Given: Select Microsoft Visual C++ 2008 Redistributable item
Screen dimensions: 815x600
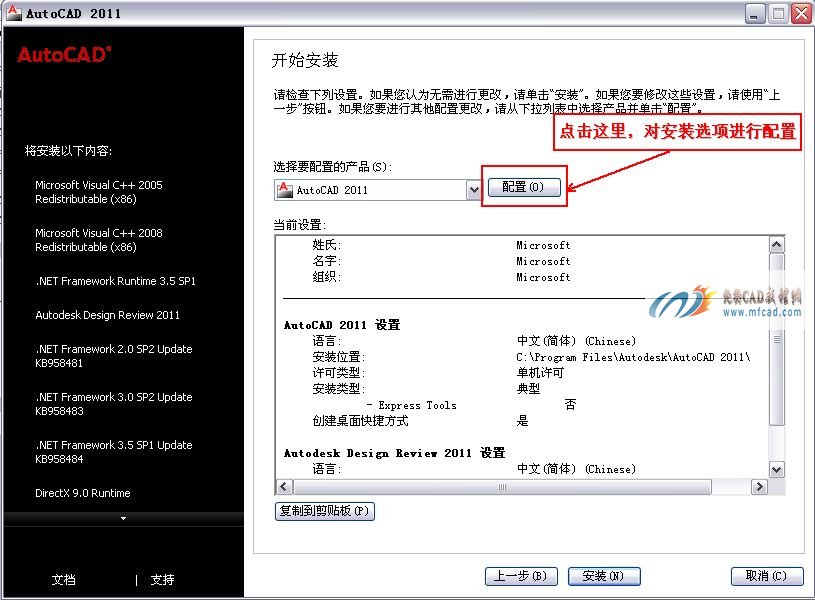Looking at the screenshot, I should click(99, 240).
